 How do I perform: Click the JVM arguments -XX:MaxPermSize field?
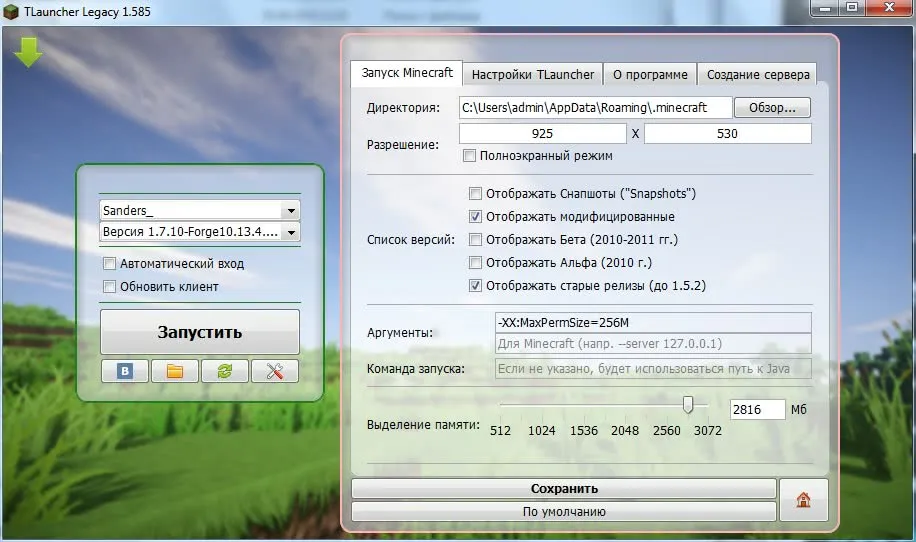pos(653,323)
